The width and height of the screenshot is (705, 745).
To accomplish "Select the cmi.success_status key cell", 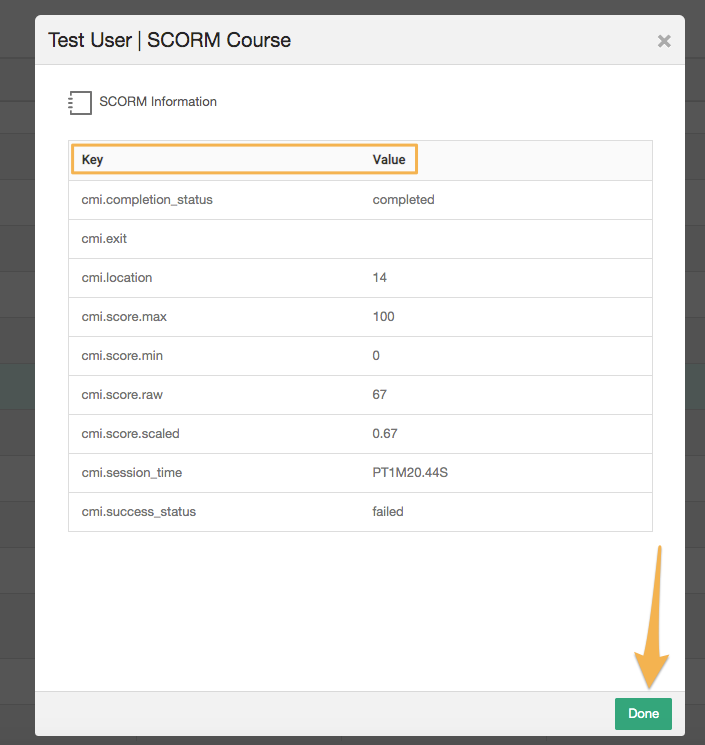I will pos(139,511).
